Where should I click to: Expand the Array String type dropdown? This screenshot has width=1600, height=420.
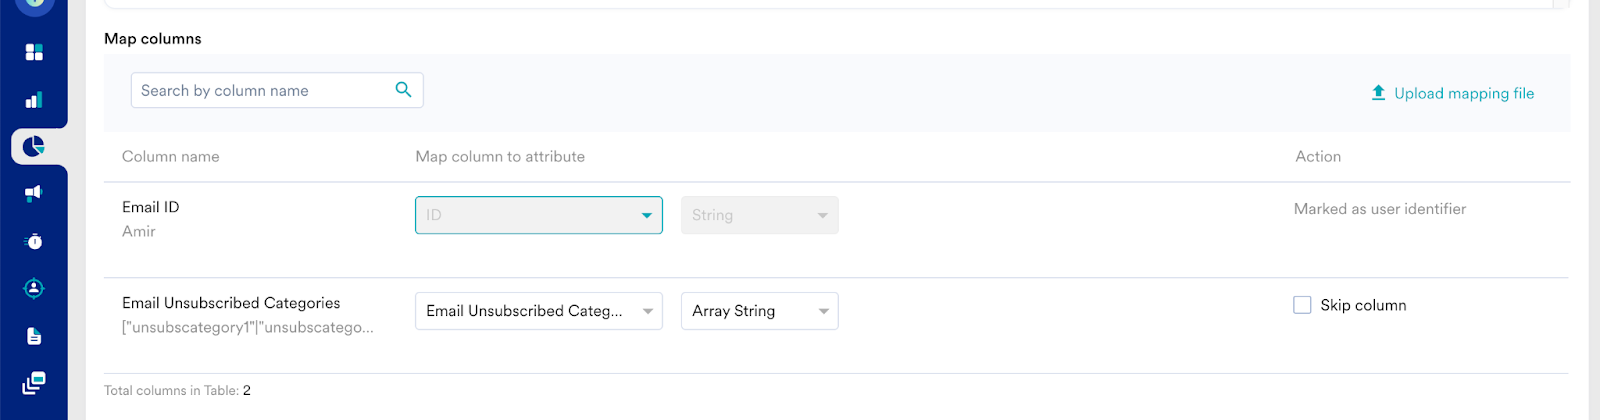click(759, 311)
